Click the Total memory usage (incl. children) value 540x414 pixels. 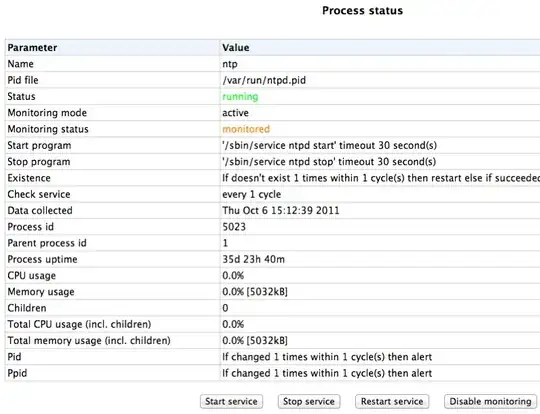(255, 341)
